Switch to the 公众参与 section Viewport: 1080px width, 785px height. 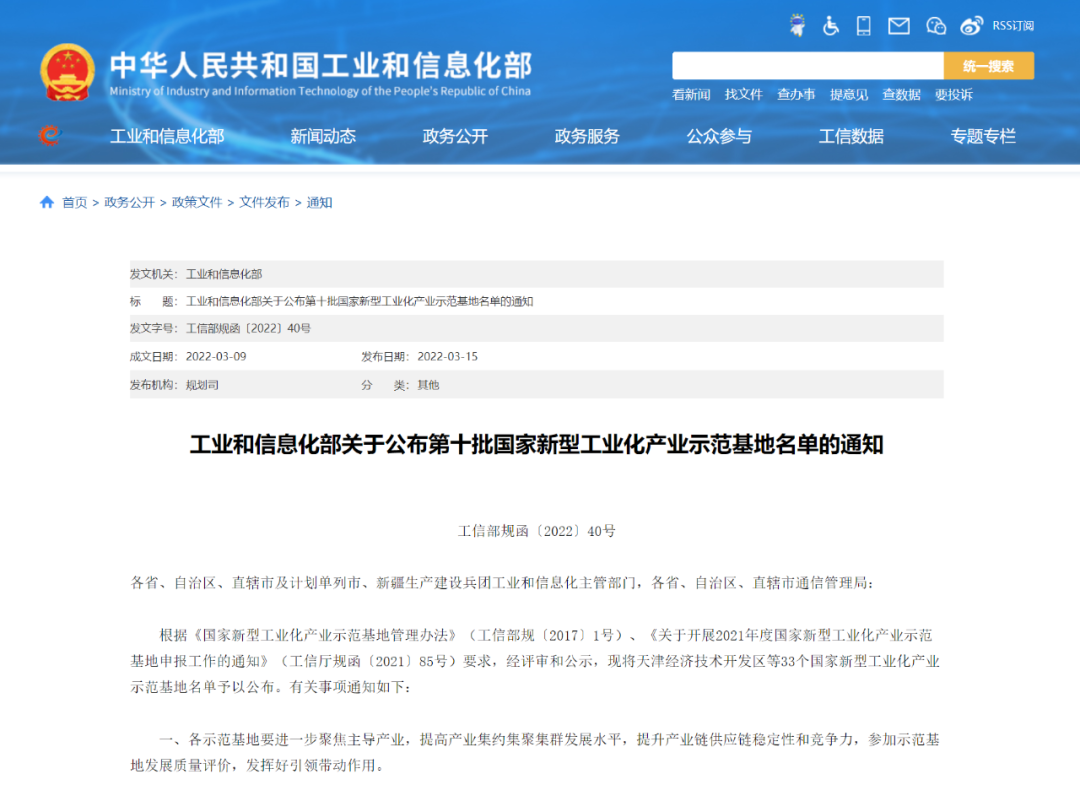(719, 136)
